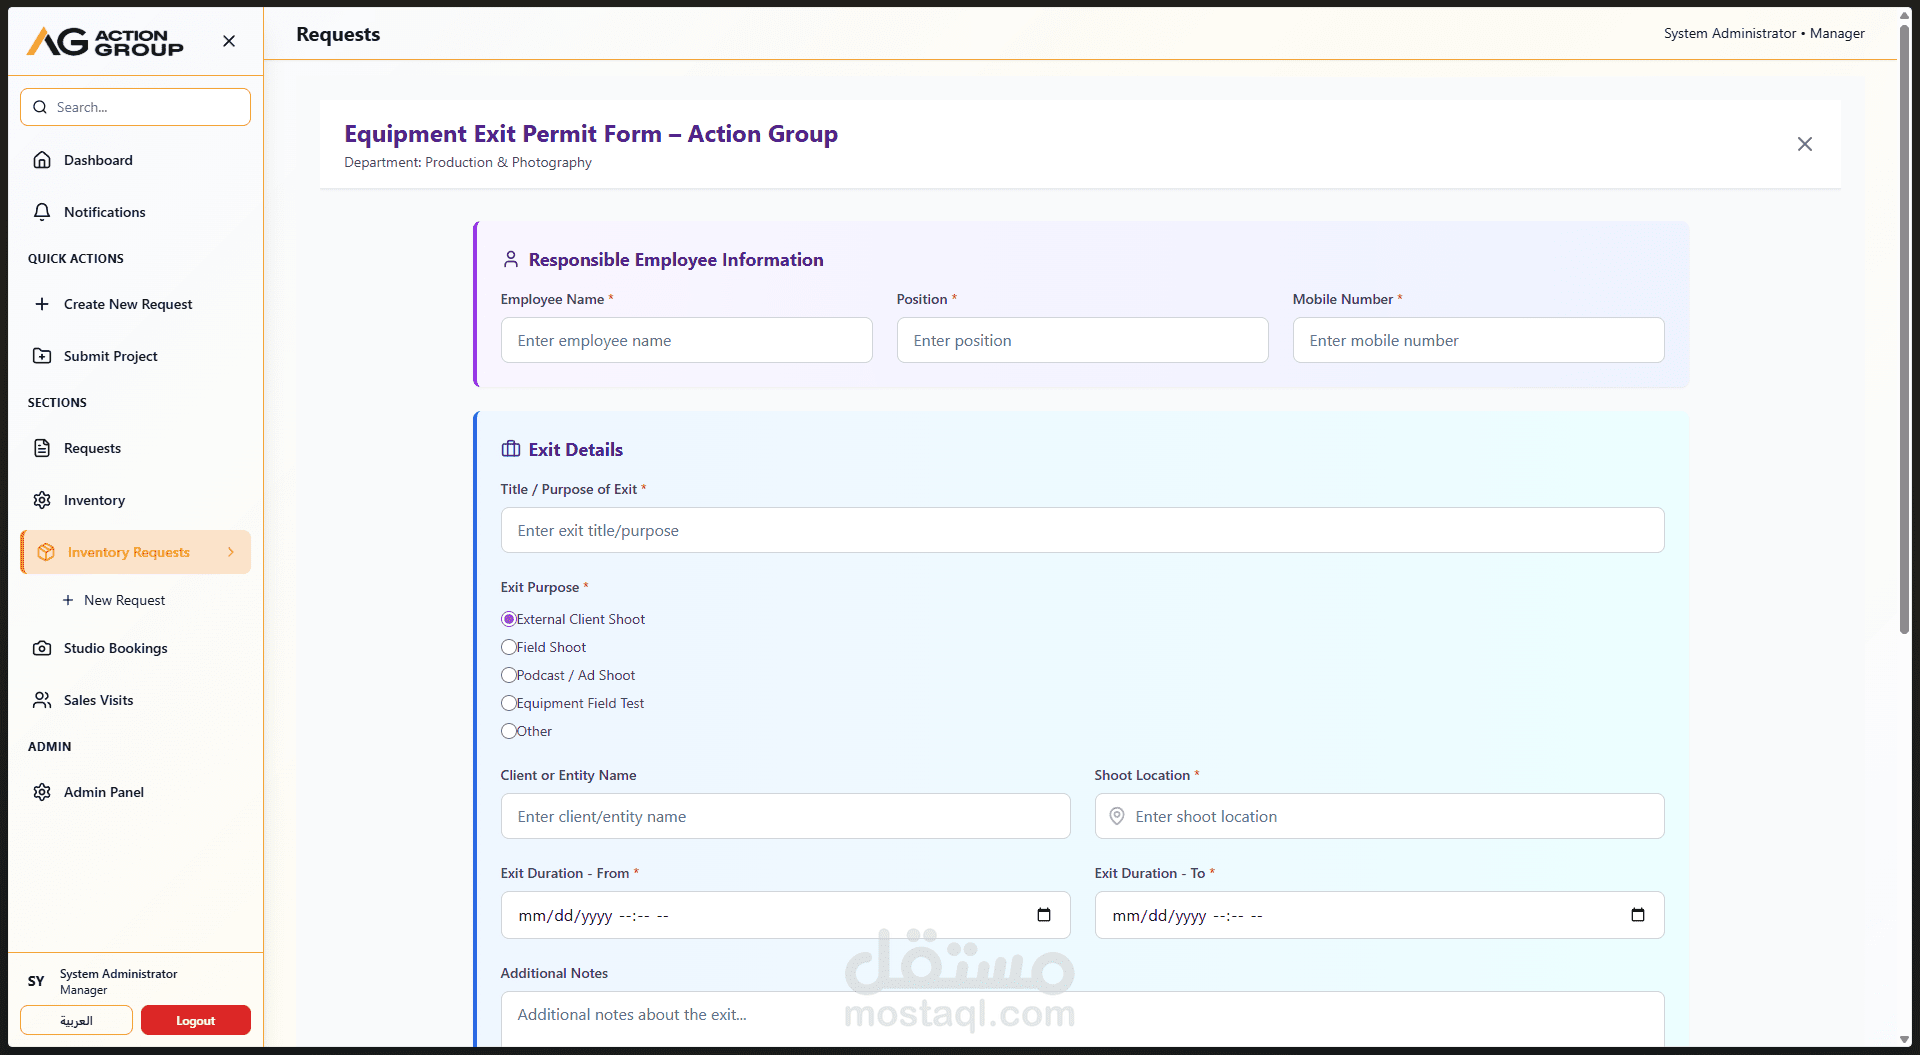Click the Exit Duration From date field
The image size is (1920, 1055).
coord(785,915)
